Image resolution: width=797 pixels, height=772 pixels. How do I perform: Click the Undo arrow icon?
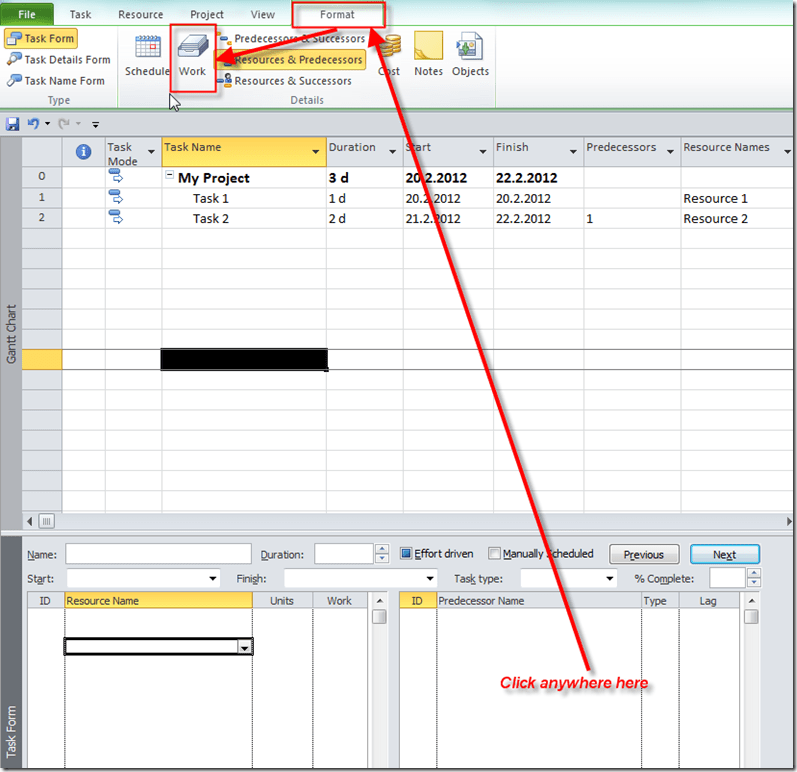[33, 124]
